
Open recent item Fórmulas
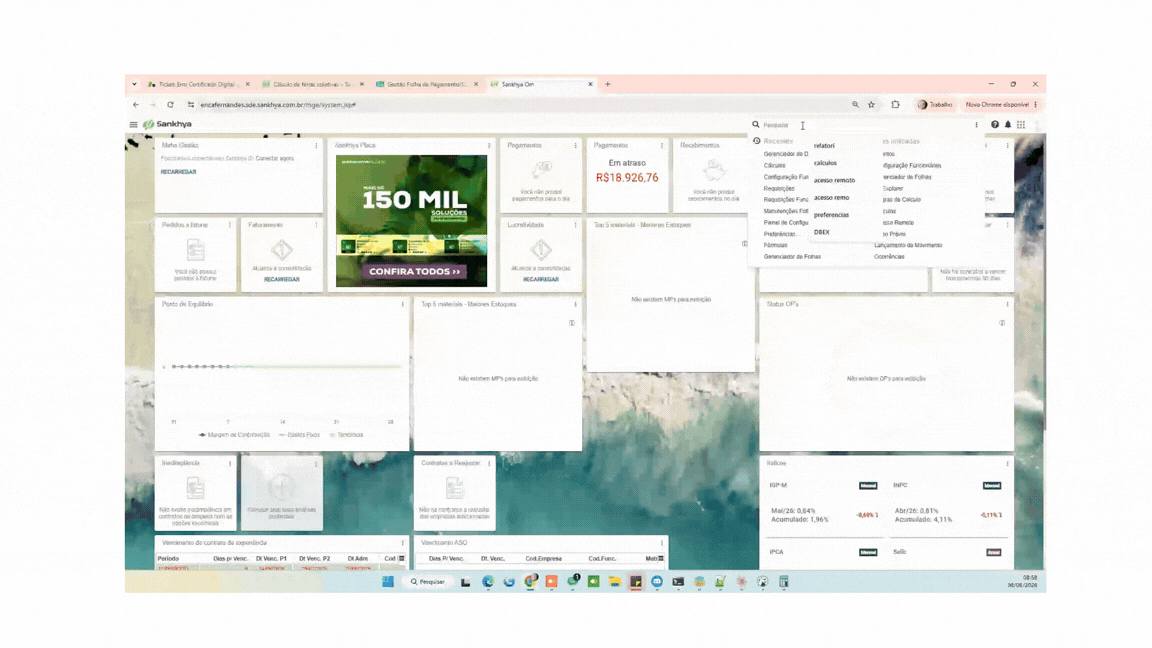pos(775,245)
